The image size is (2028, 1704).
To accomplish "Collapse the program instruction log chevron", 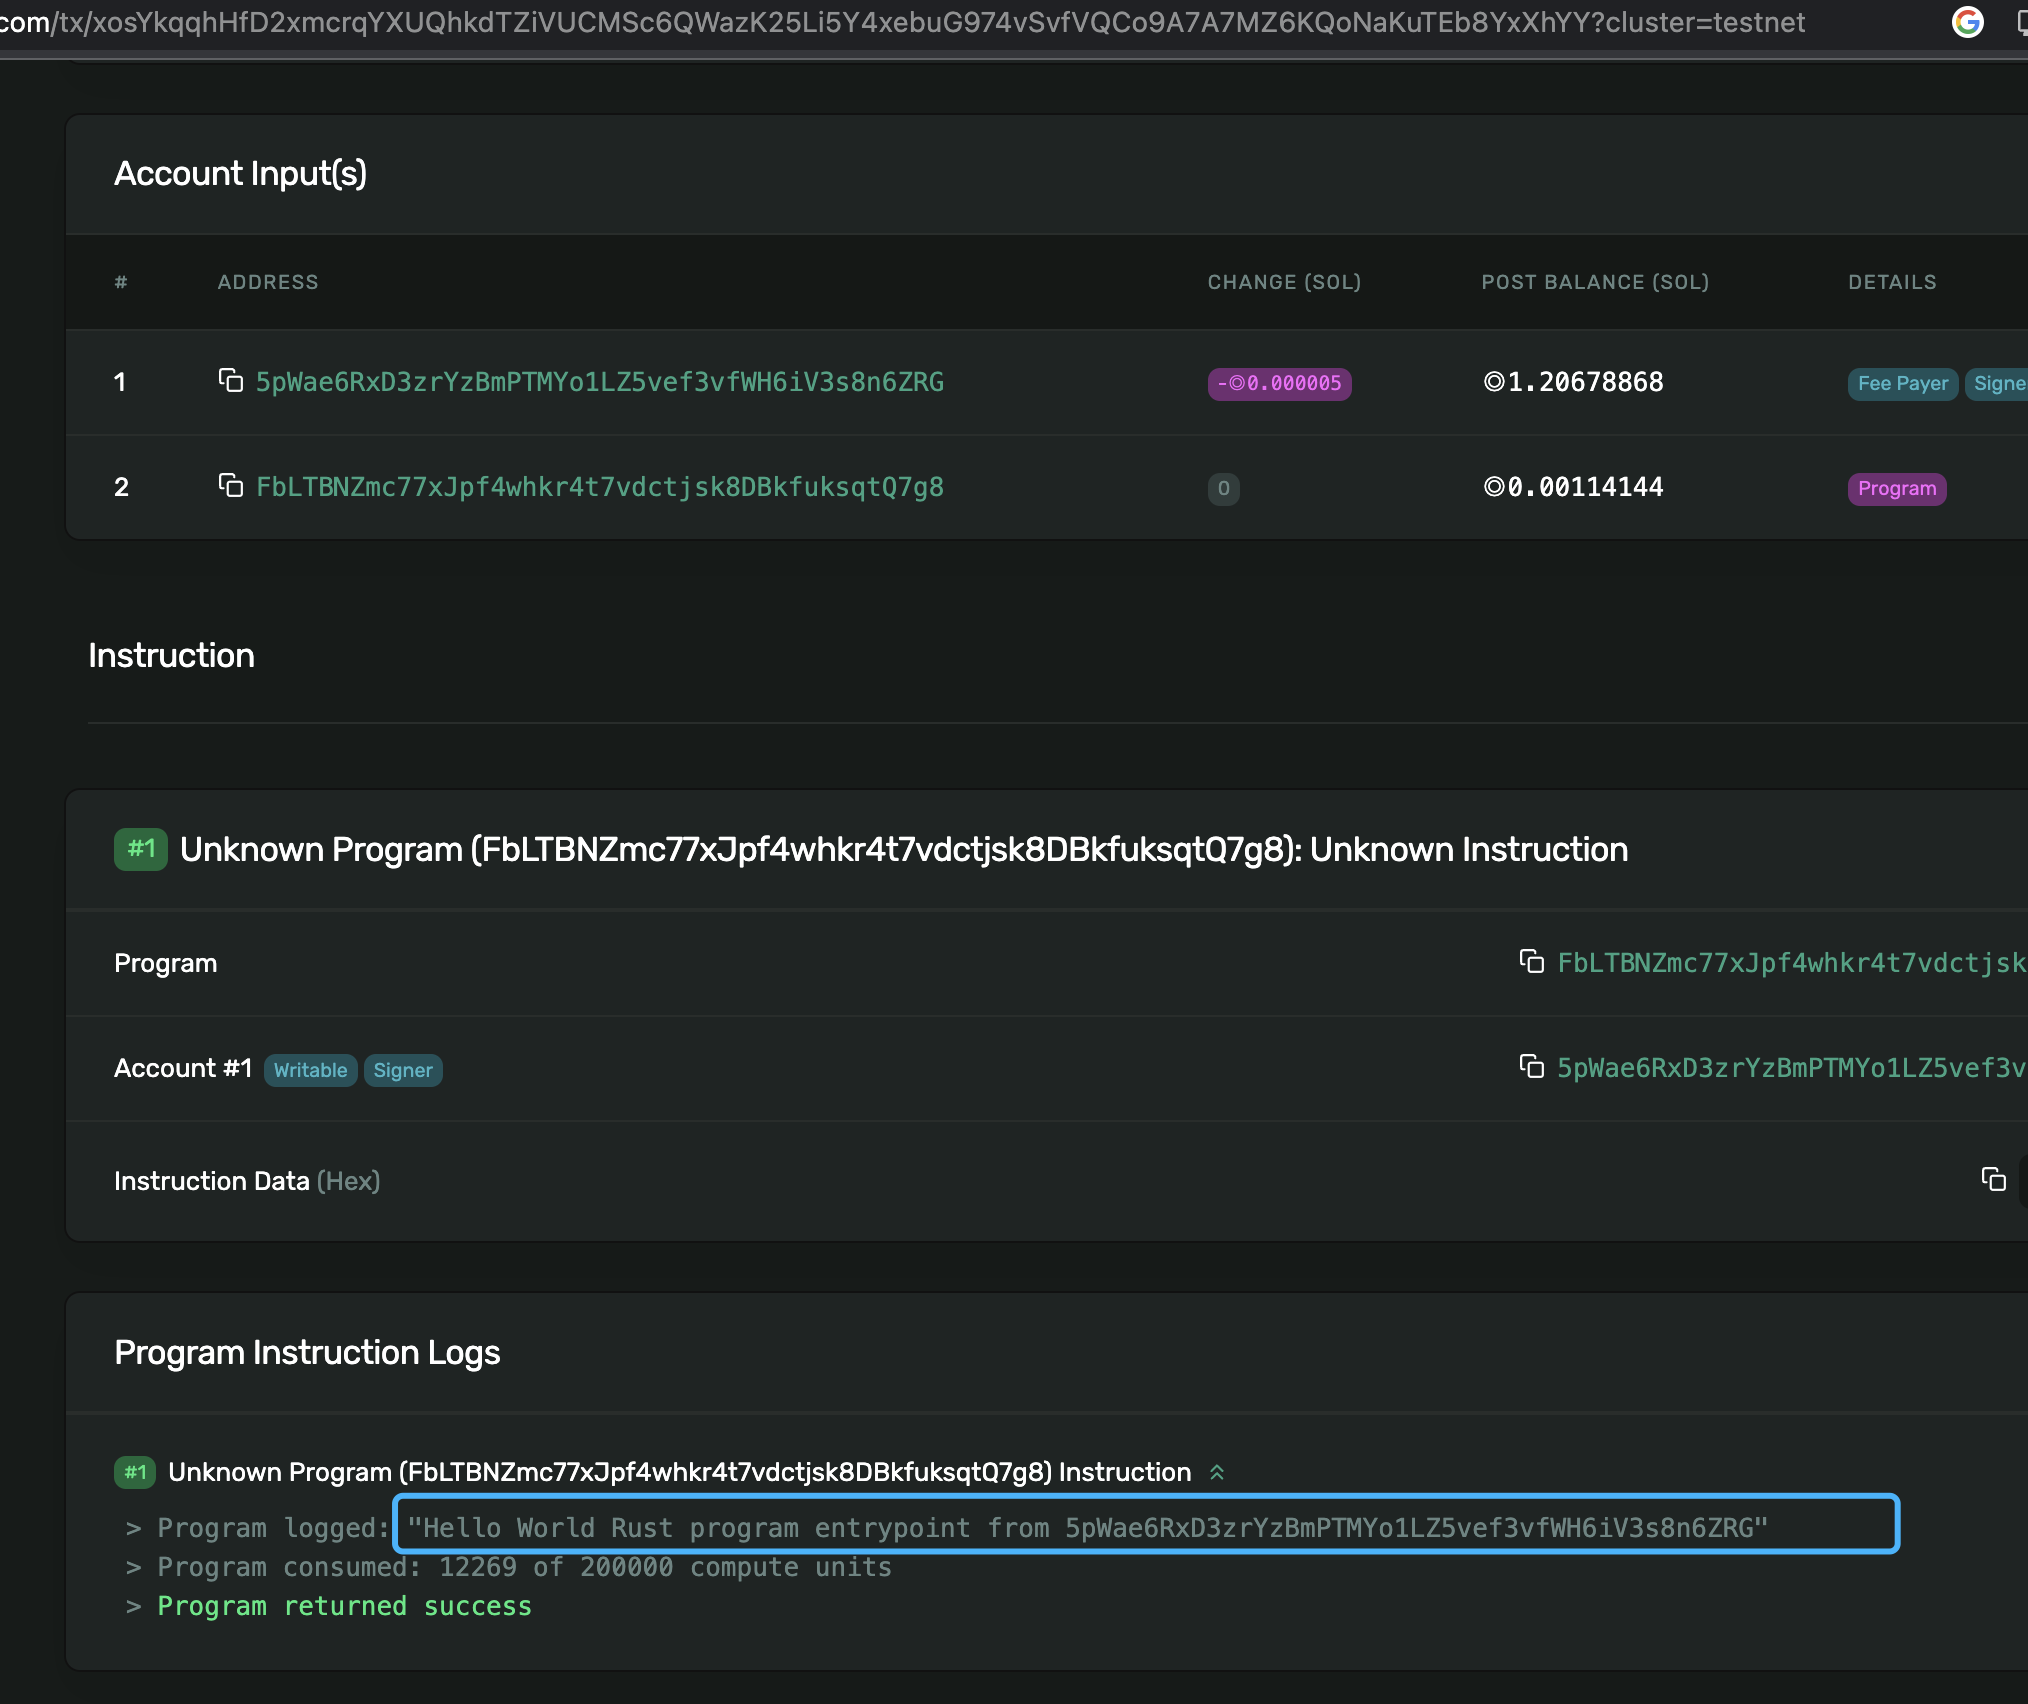I will (x=1217, y=1472).
